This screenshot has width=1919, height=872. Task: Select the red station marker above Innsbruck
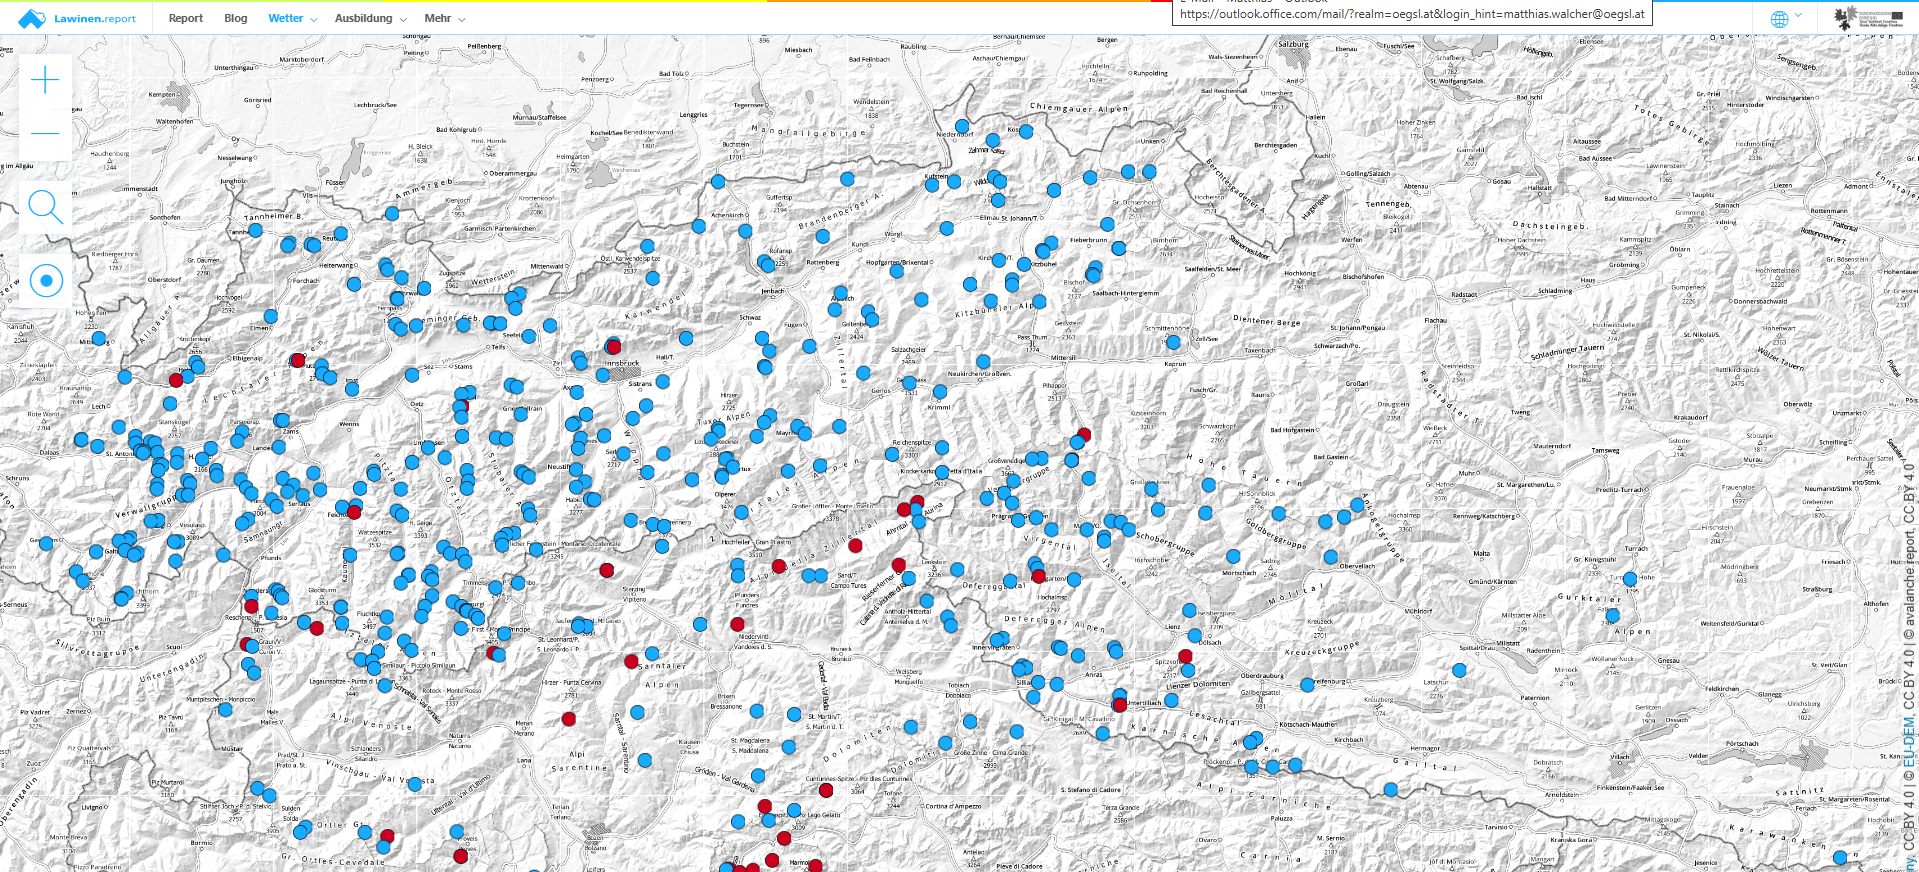(x=613, y=346)
